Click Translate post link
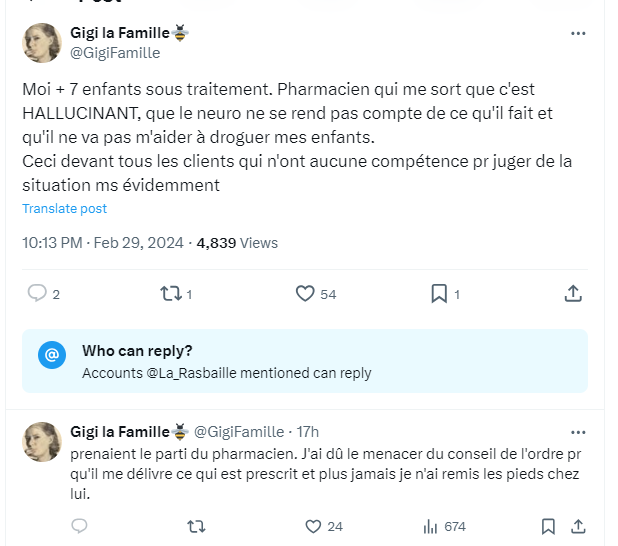The image size is (618, 546). [x=64, y=209]
